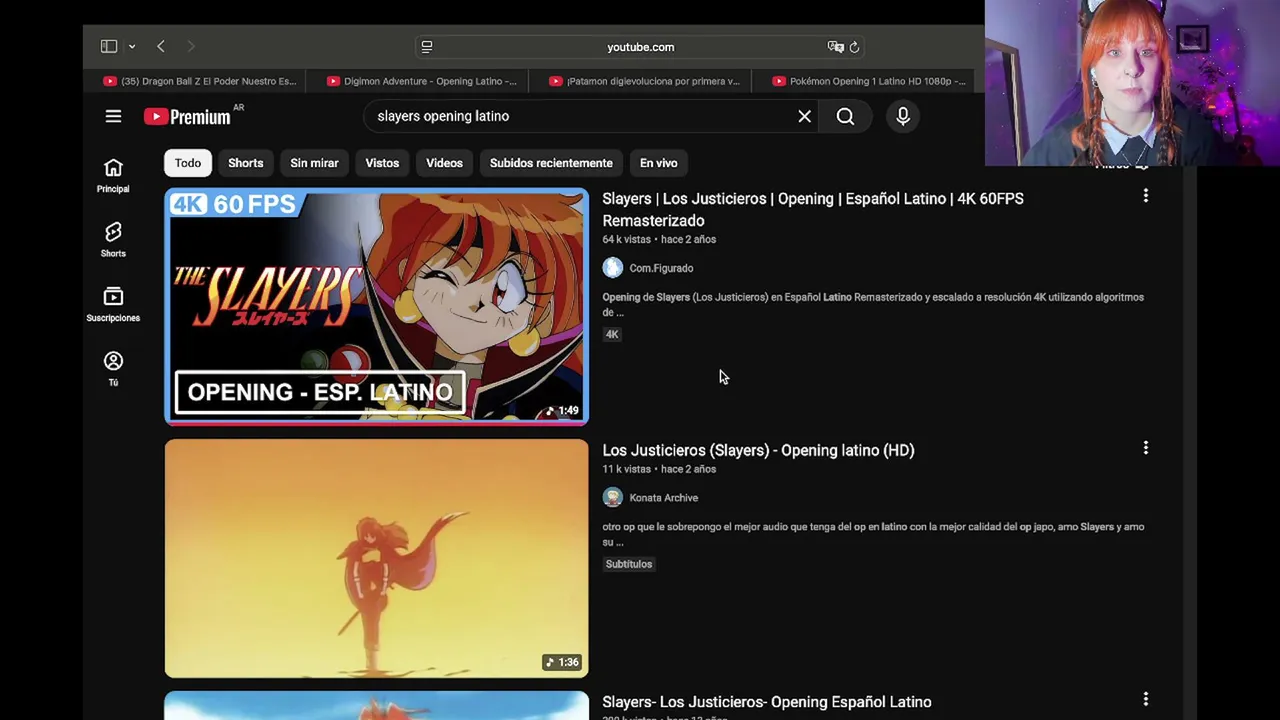Select the Sin mirar filter chip
Screen dimensions: 1280x720
point(314,163)
